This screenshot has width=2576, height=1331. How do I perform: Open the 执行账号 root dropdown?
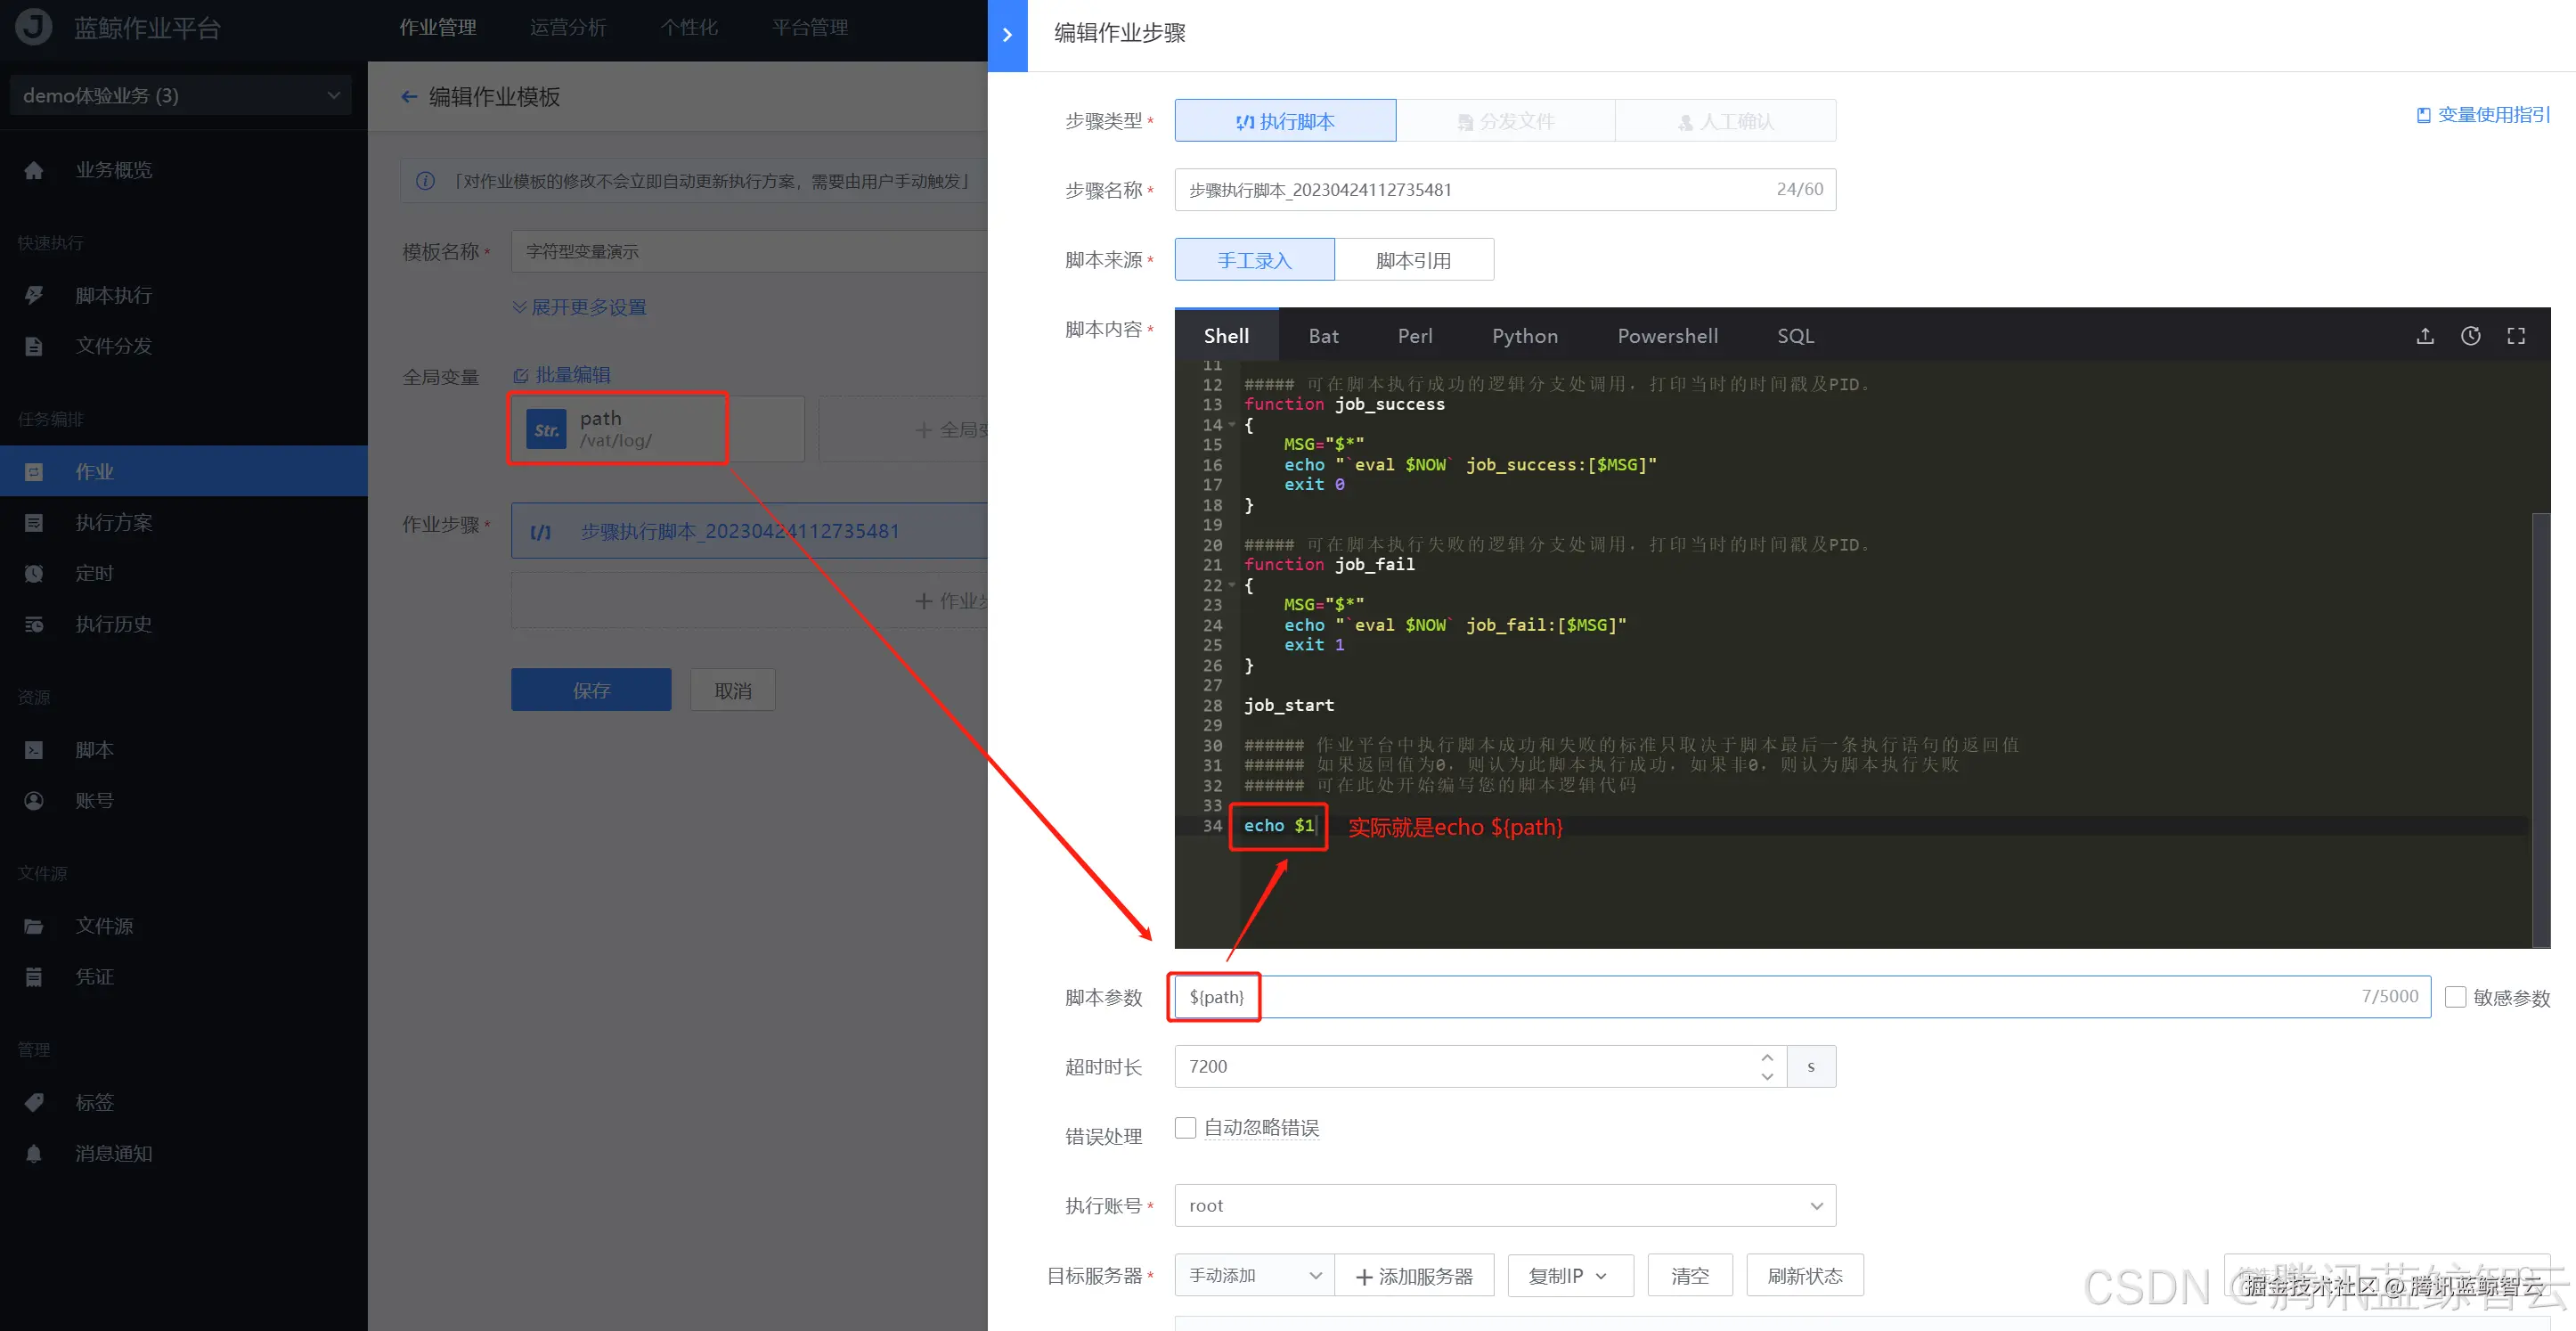pos(1505,1205)
